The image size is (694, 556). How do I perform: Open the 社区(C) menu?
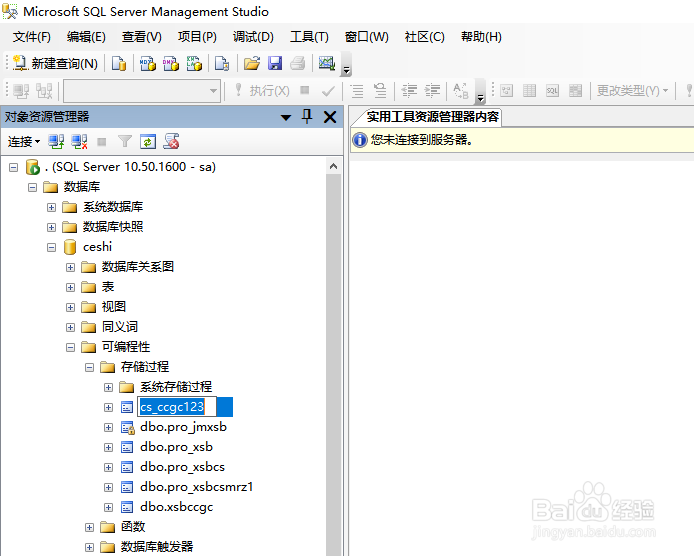(424, 37)
